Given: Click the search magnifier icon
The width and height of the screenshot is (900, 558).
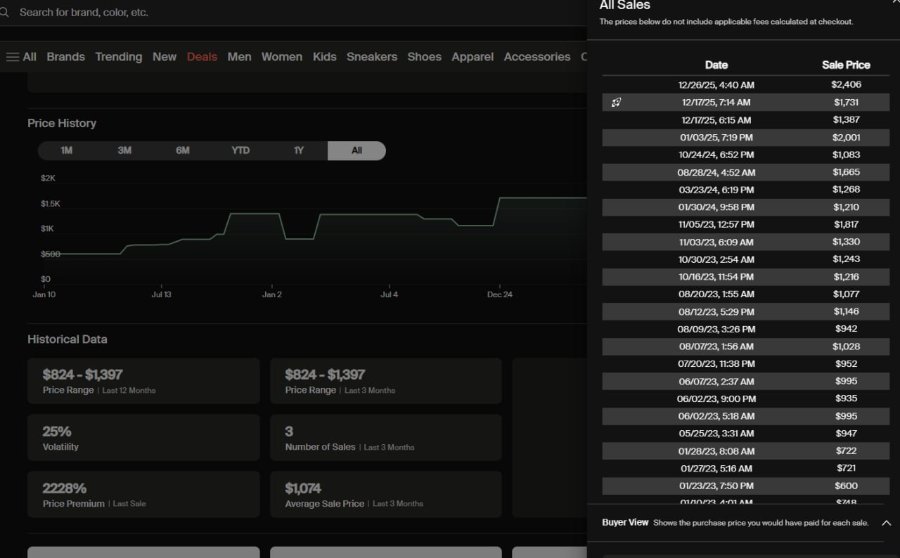Looking at the screenshot, I should tap(4, 12).
